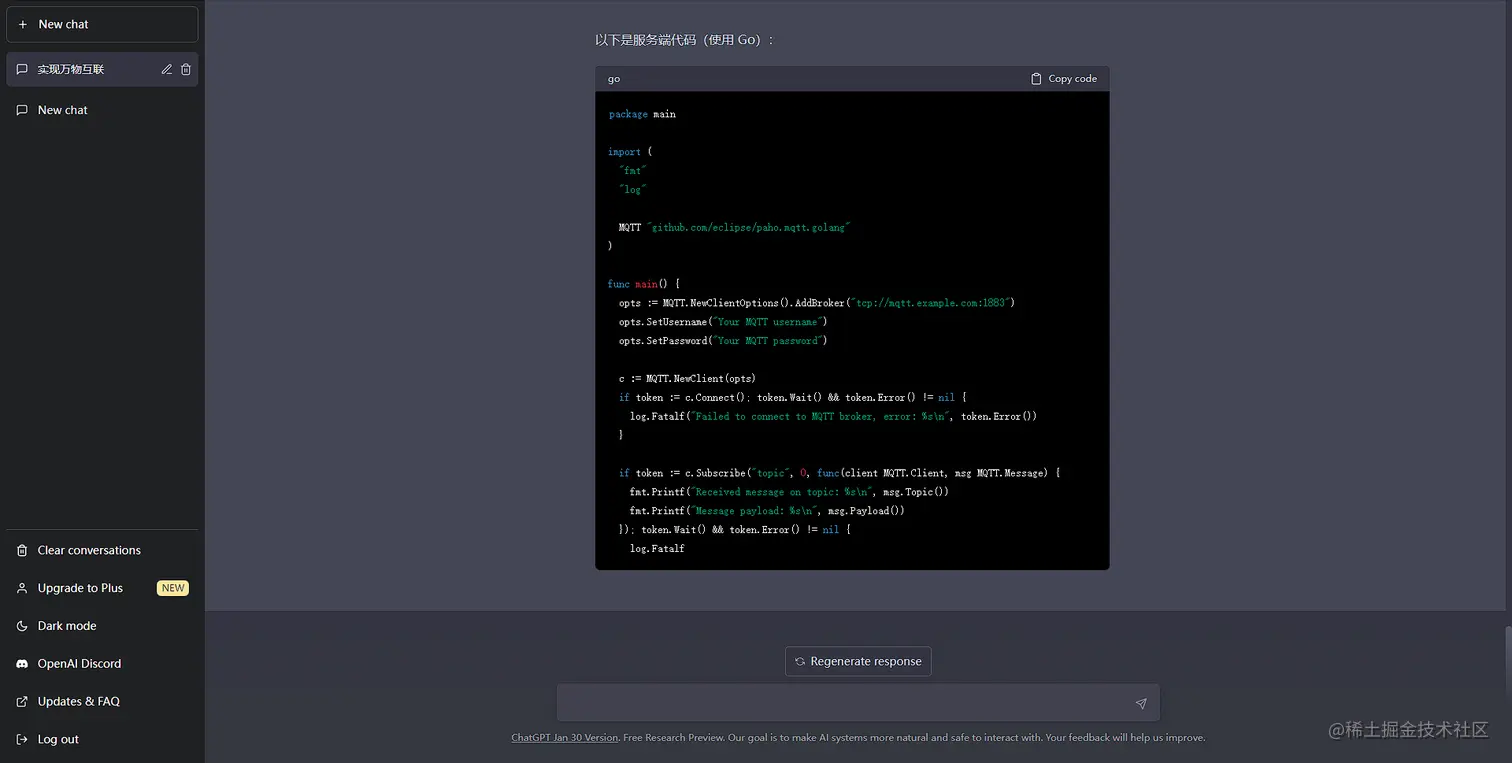
Task: Click the 'opts.SetPassword' code line
Action: [723, 341]
